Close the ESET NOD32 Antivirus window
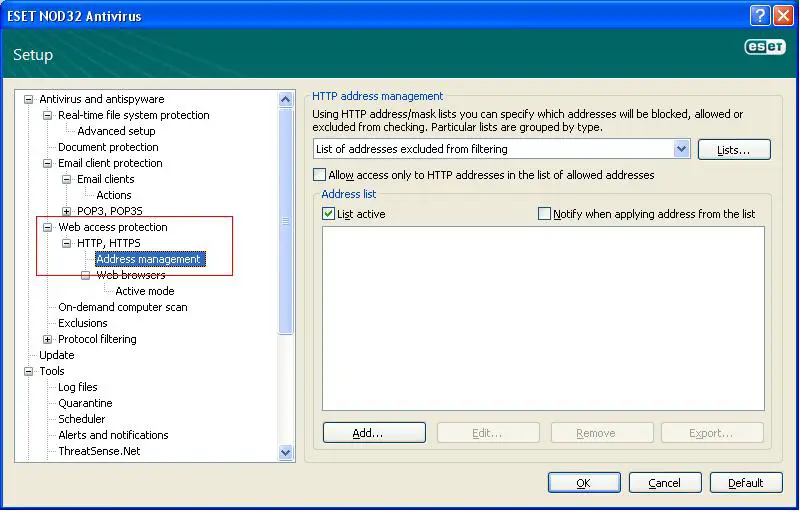 [x=783, y=15]
